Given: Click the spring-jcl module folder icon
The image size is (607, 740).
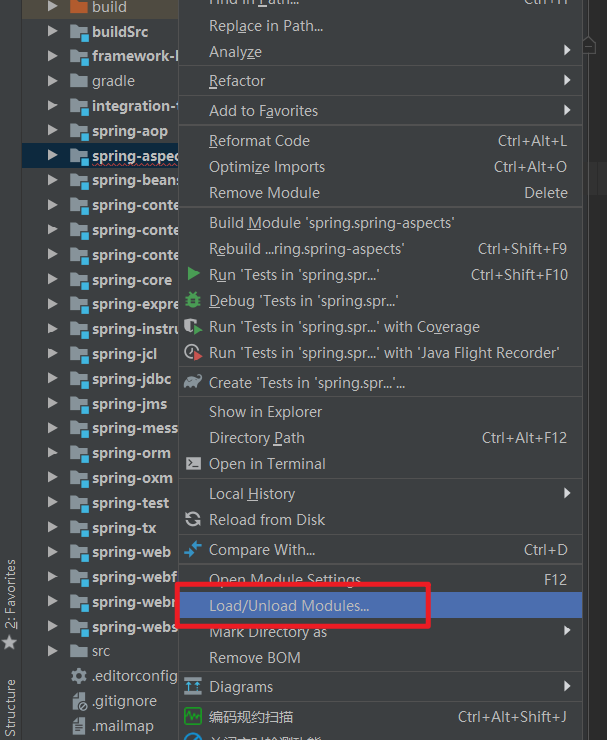Looking at the screenshot, I should pyautogui.click(x=79, y=354).
